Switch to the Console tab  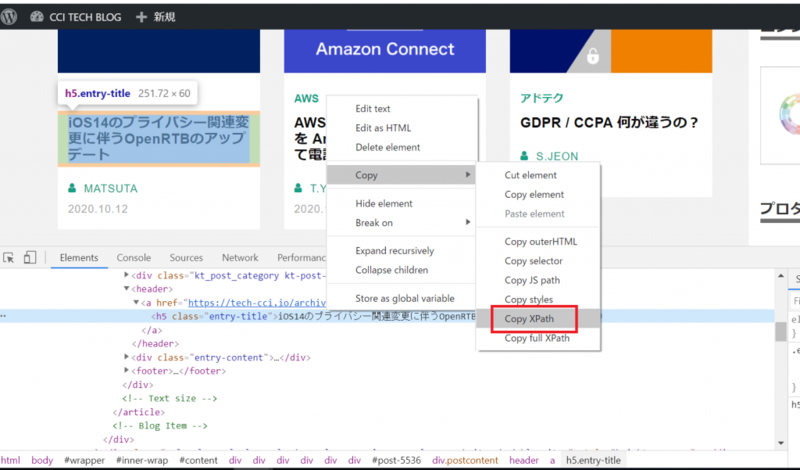pos(134,258)
